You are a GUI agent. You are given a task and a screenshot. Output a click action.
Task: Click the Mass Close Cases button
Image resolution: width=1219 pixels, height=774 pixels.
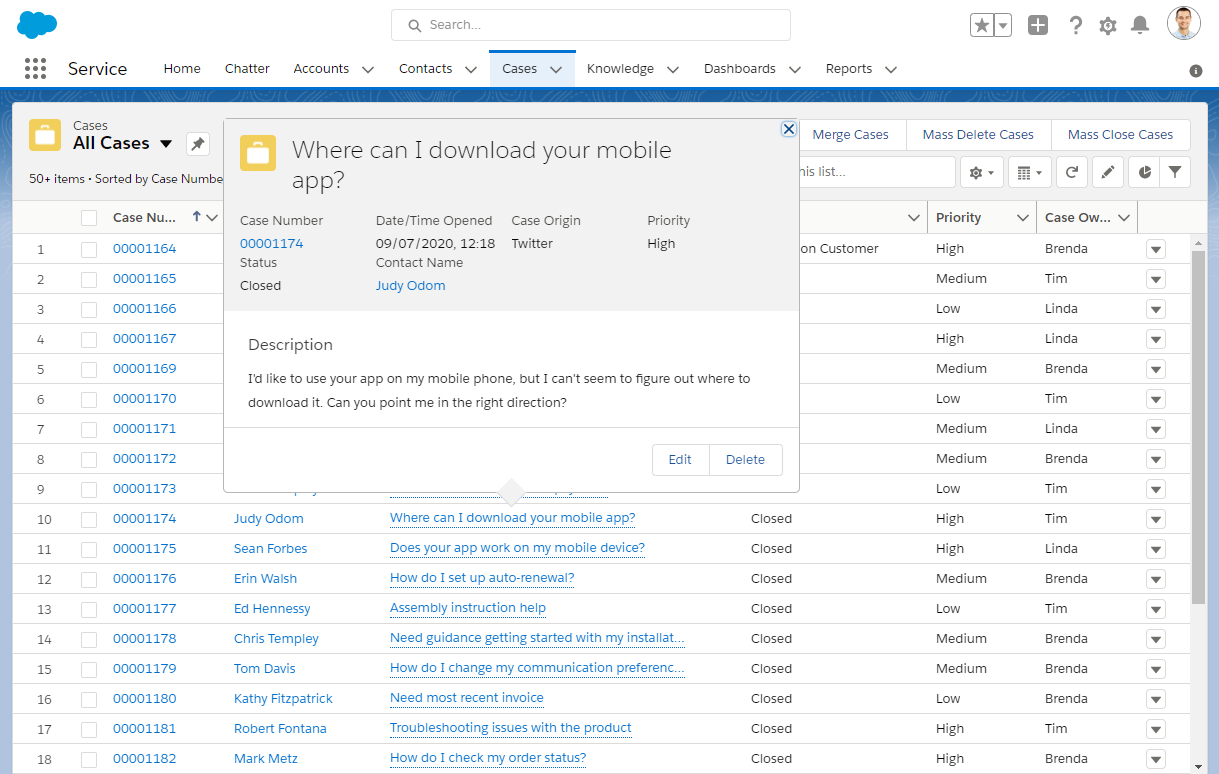coord(1120,134)
